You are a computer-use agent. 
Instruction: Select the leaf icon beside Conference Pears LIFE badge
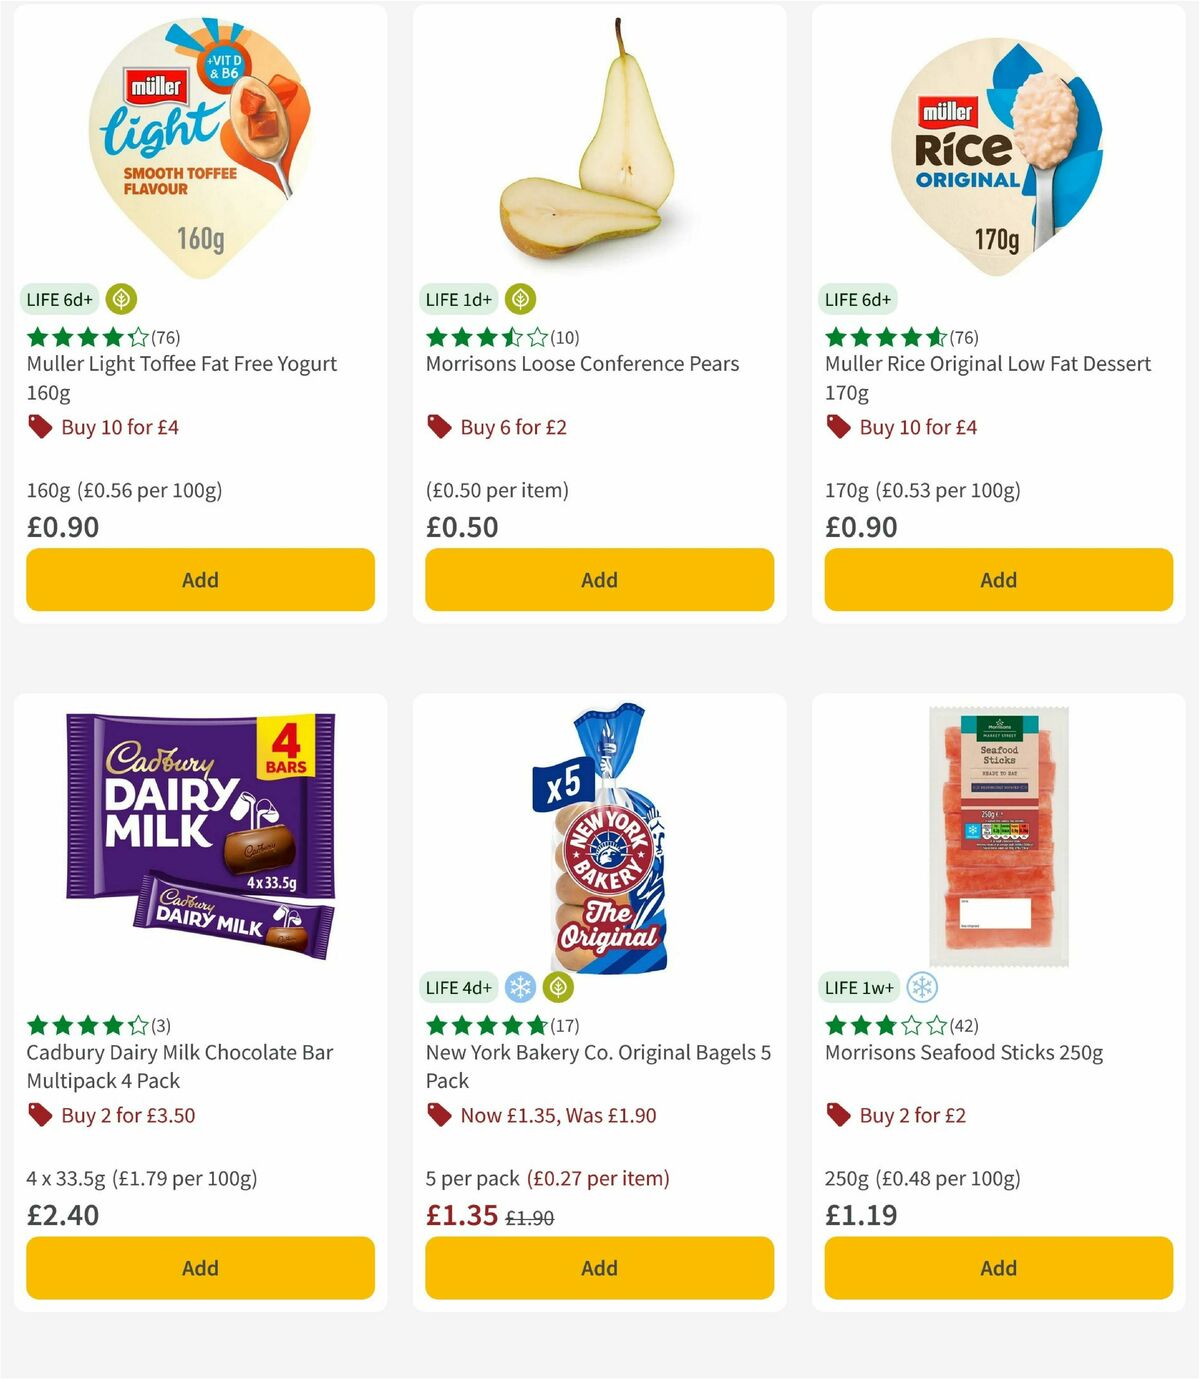click(x=519, y=299)
